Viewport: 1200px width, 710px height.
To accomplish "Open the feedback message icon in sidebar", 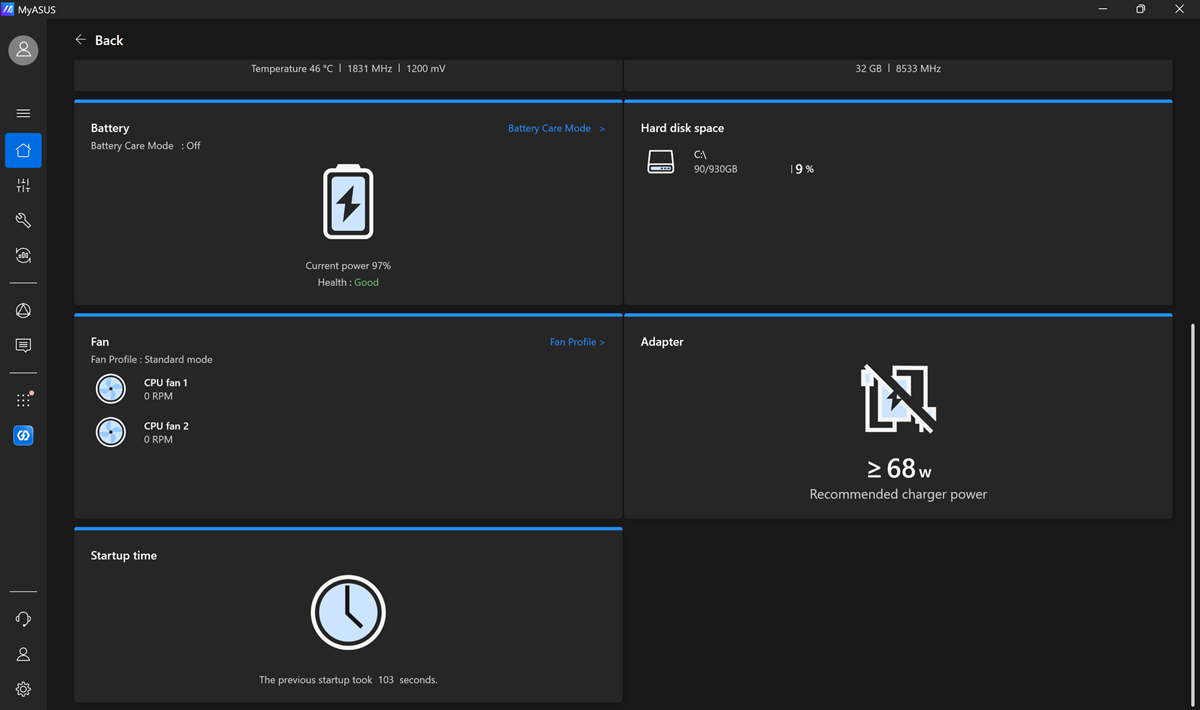I will click(x=23, y=346).
